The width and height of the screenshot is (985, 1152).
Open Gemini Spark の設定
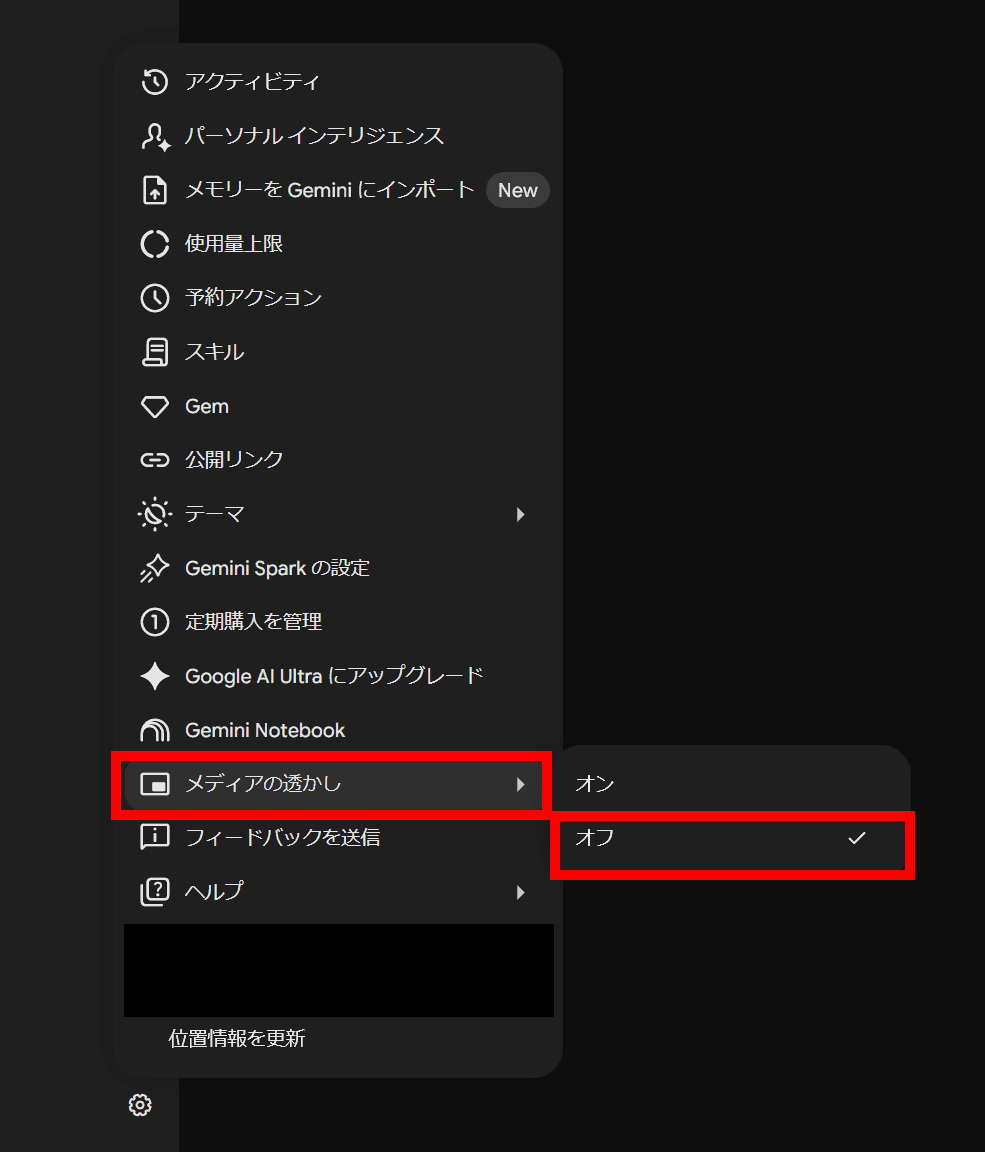click(x=338, y=568)
